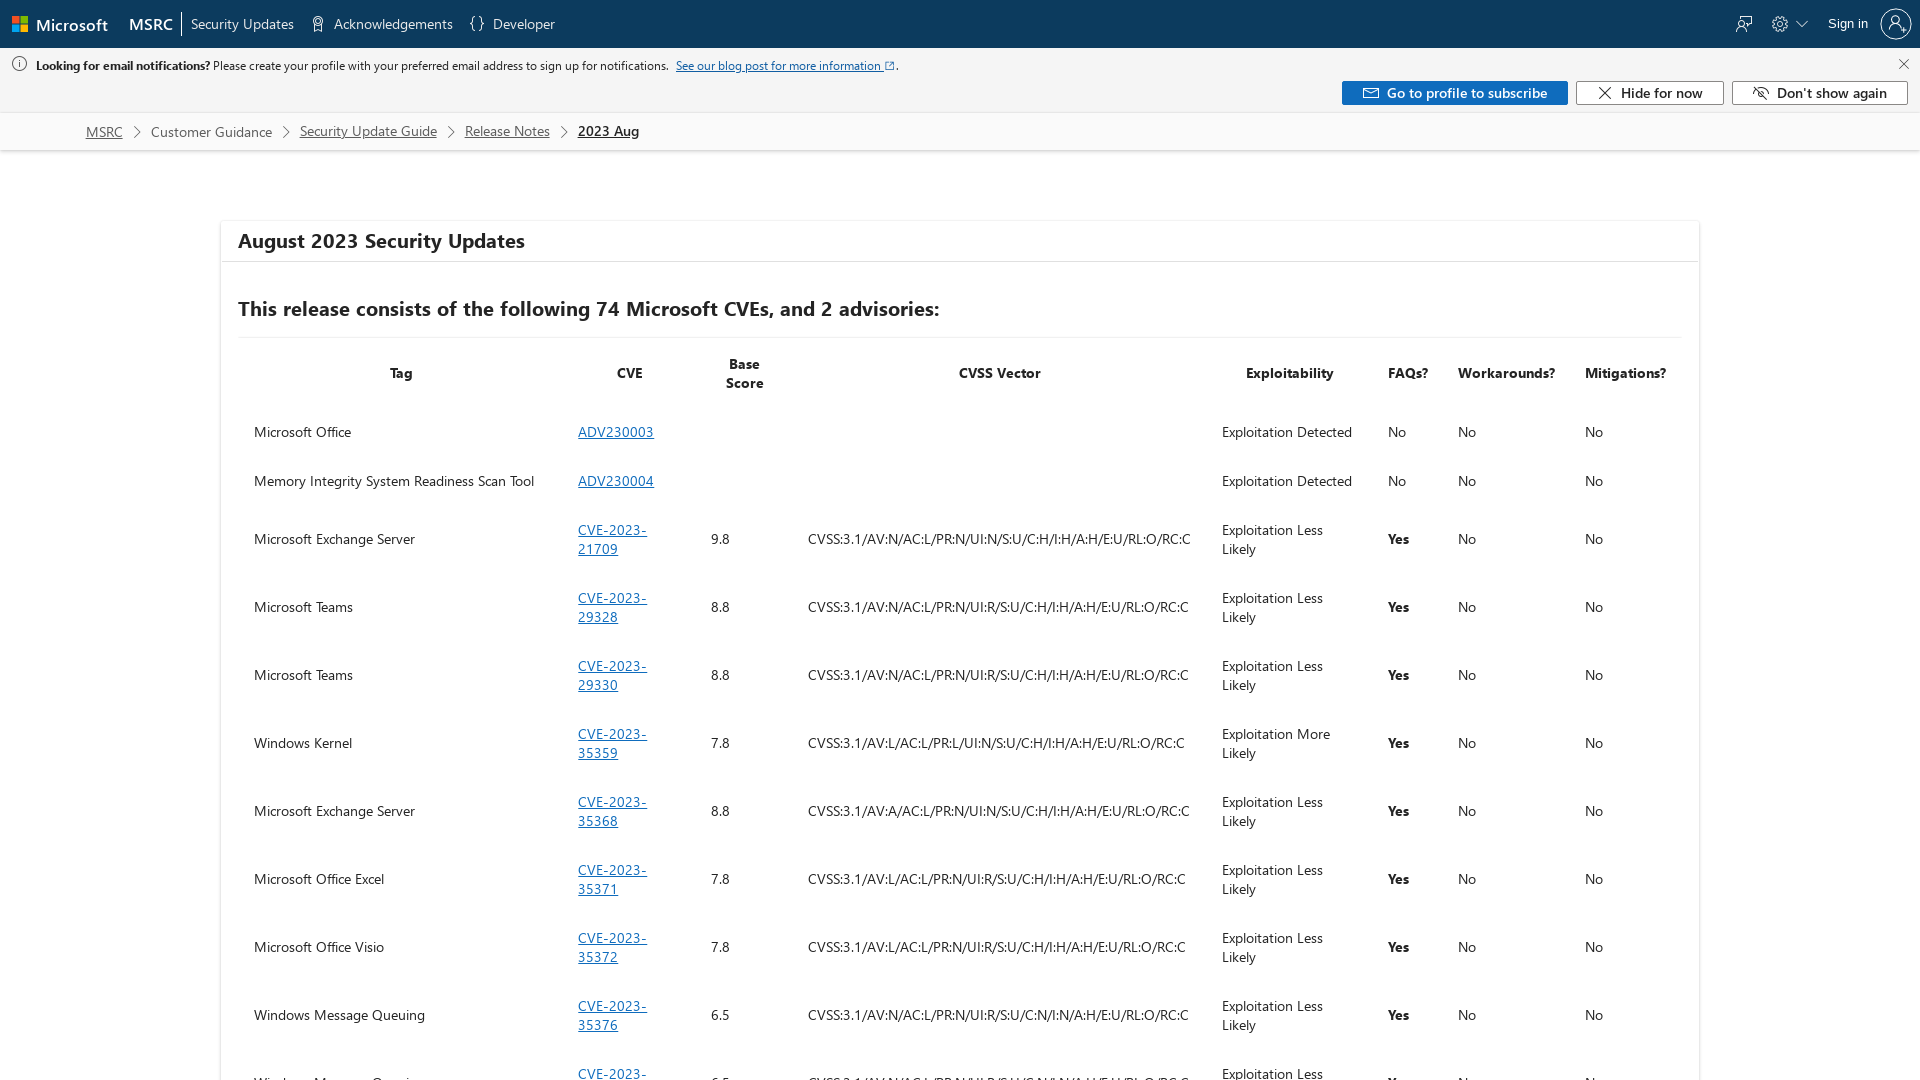1920x1080 pixels.
Task: Open CVE-2023-21709 Exchange Server advisory
Action: (611, 538)
